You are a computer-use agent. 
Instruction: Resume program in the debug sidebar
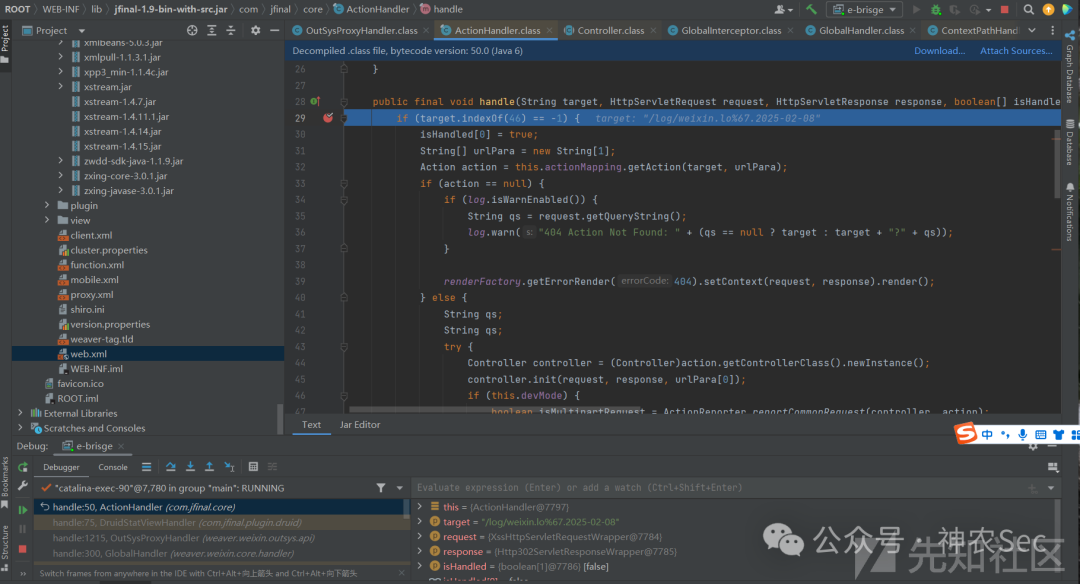[x=23, y=509]
